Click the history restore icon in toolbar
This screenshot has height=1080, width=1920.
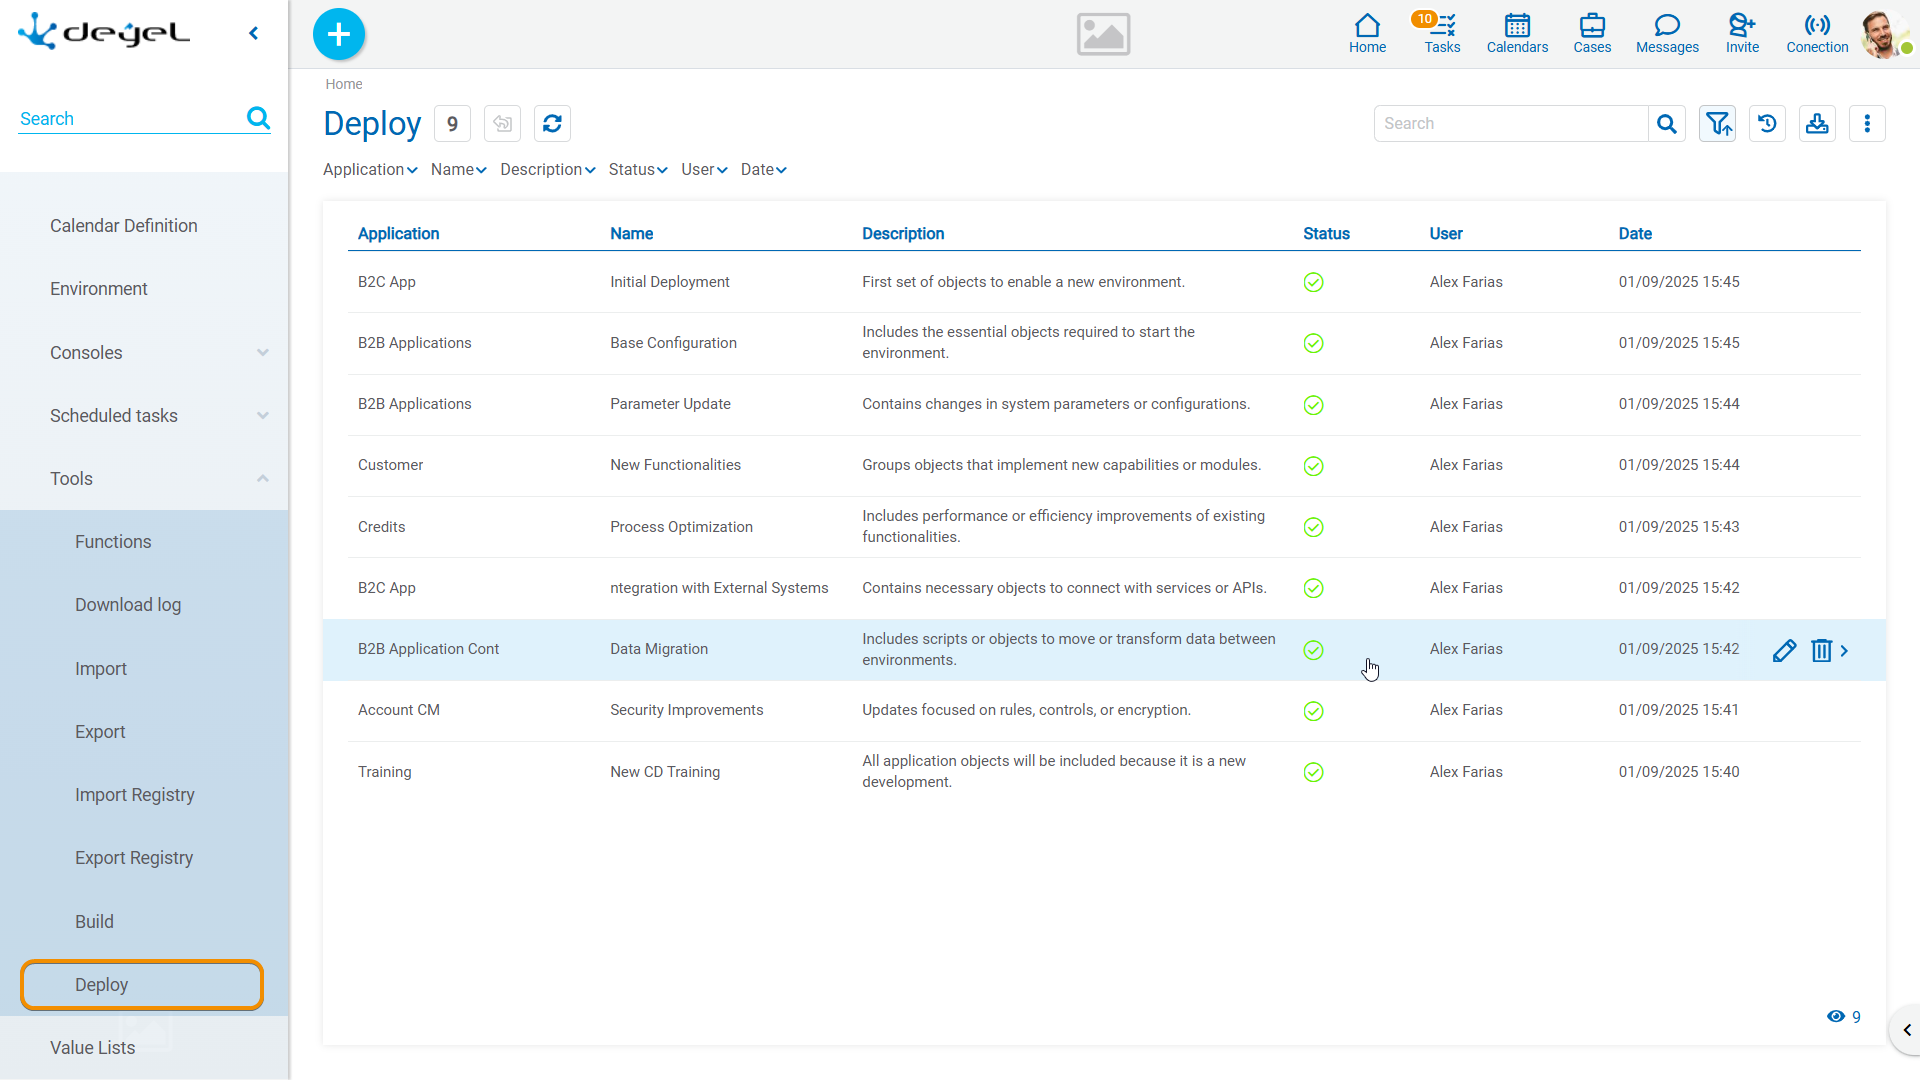pyautogui.click(x=1767, y=124)
